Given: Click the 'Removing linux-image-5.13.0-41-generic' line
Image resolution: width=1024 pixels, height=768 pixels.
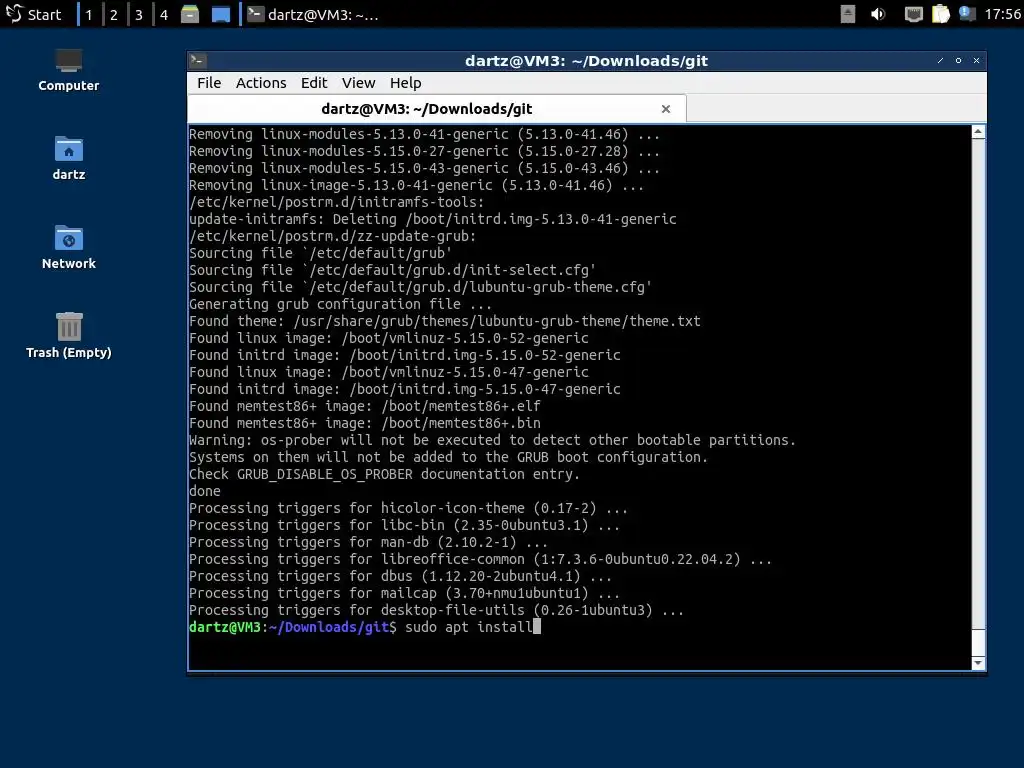Looking at the screenshot, I should point(416,185).
